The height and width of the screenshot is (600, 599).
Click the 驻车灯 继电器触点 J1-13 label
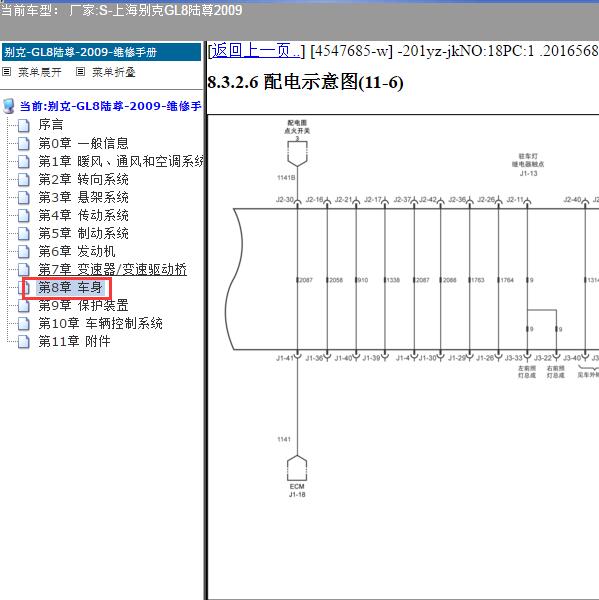click(x=528, y=165)
